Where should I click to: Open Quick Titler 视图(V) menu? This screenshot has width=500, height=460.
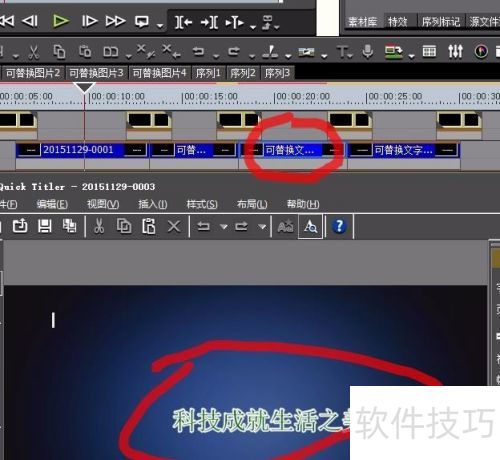(103, 204)
